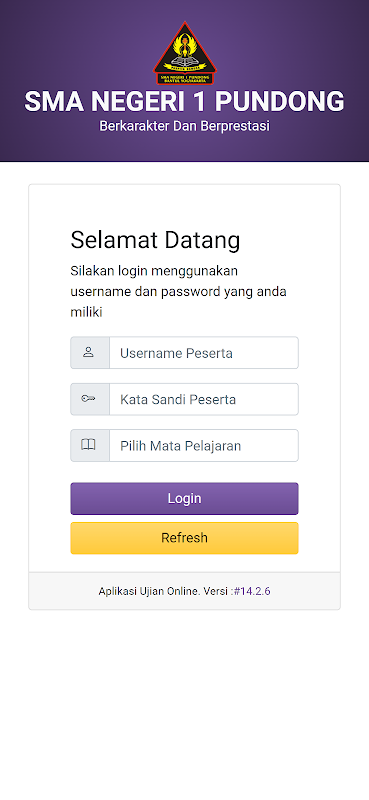
Task: Open the #14.2.6 version link
Action: pyautogui.click(x=252, y=591)
